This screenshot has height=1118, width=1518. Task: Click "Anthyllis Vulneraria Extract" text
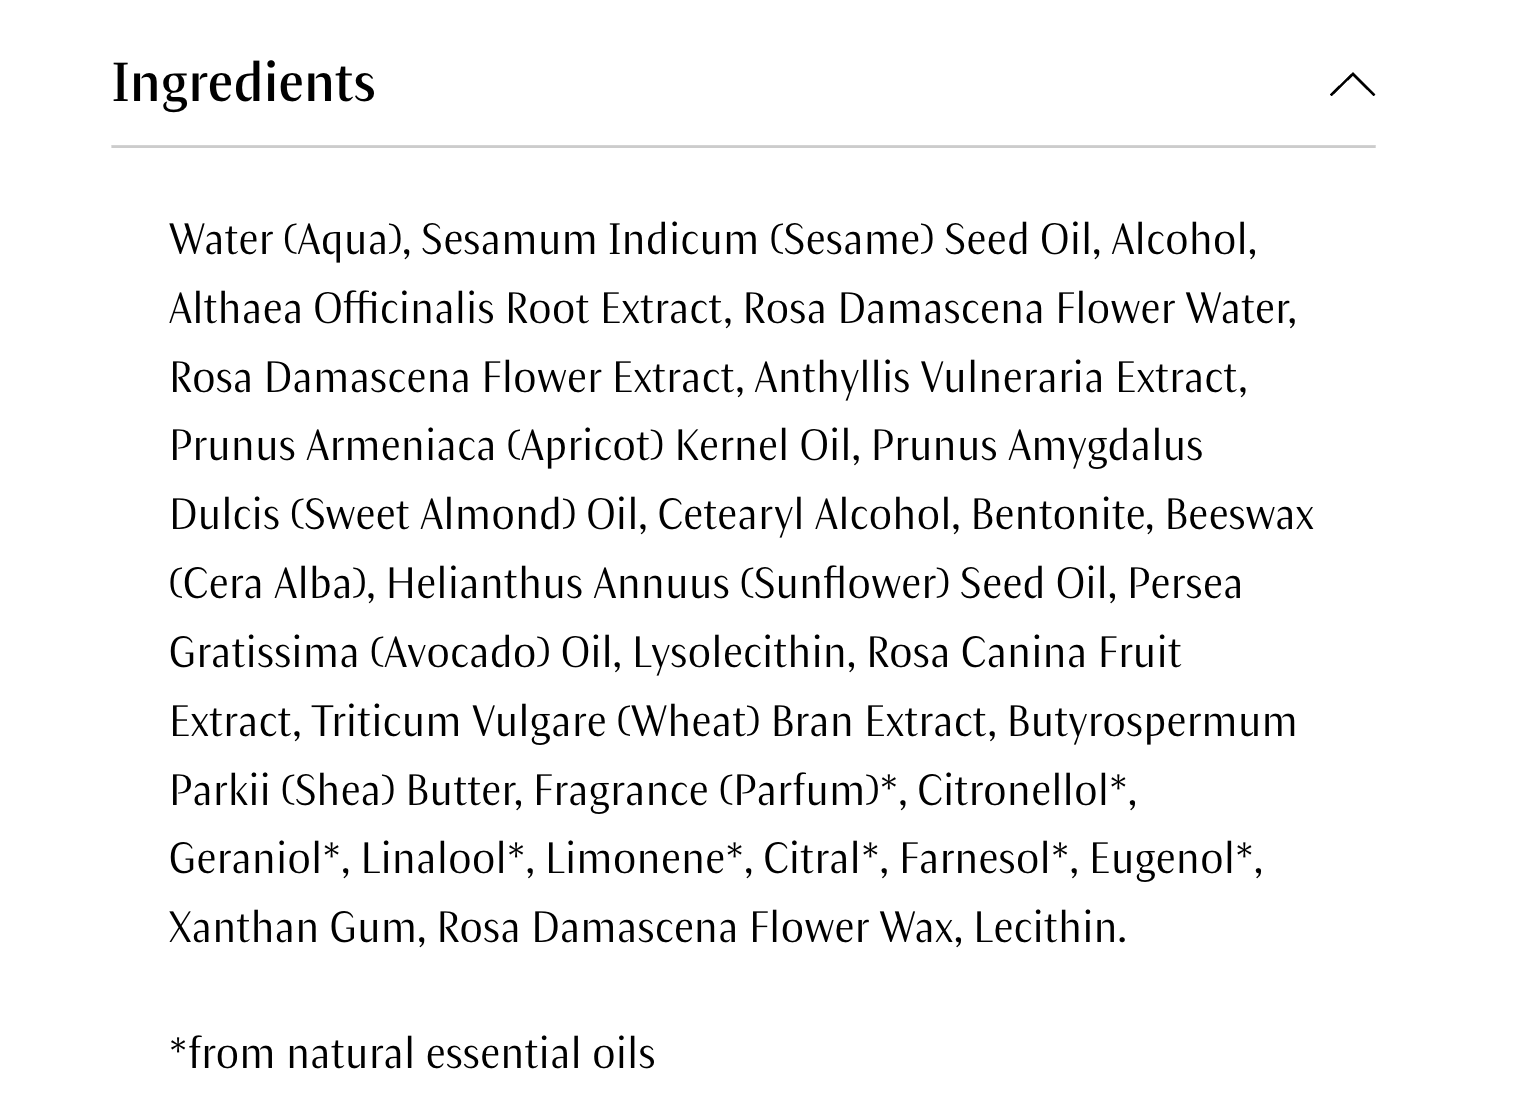tap(998, 378)
